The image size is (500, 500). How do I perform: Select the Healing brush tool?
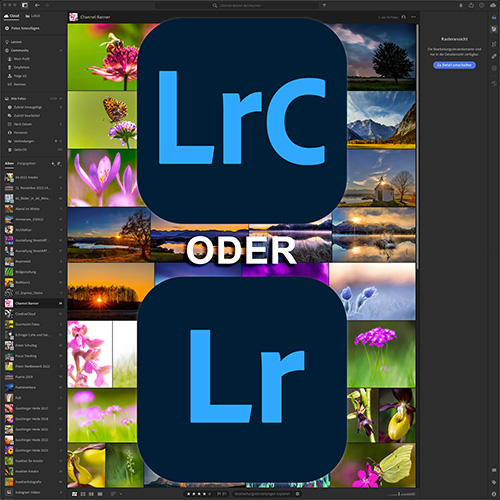coord(494,56)
